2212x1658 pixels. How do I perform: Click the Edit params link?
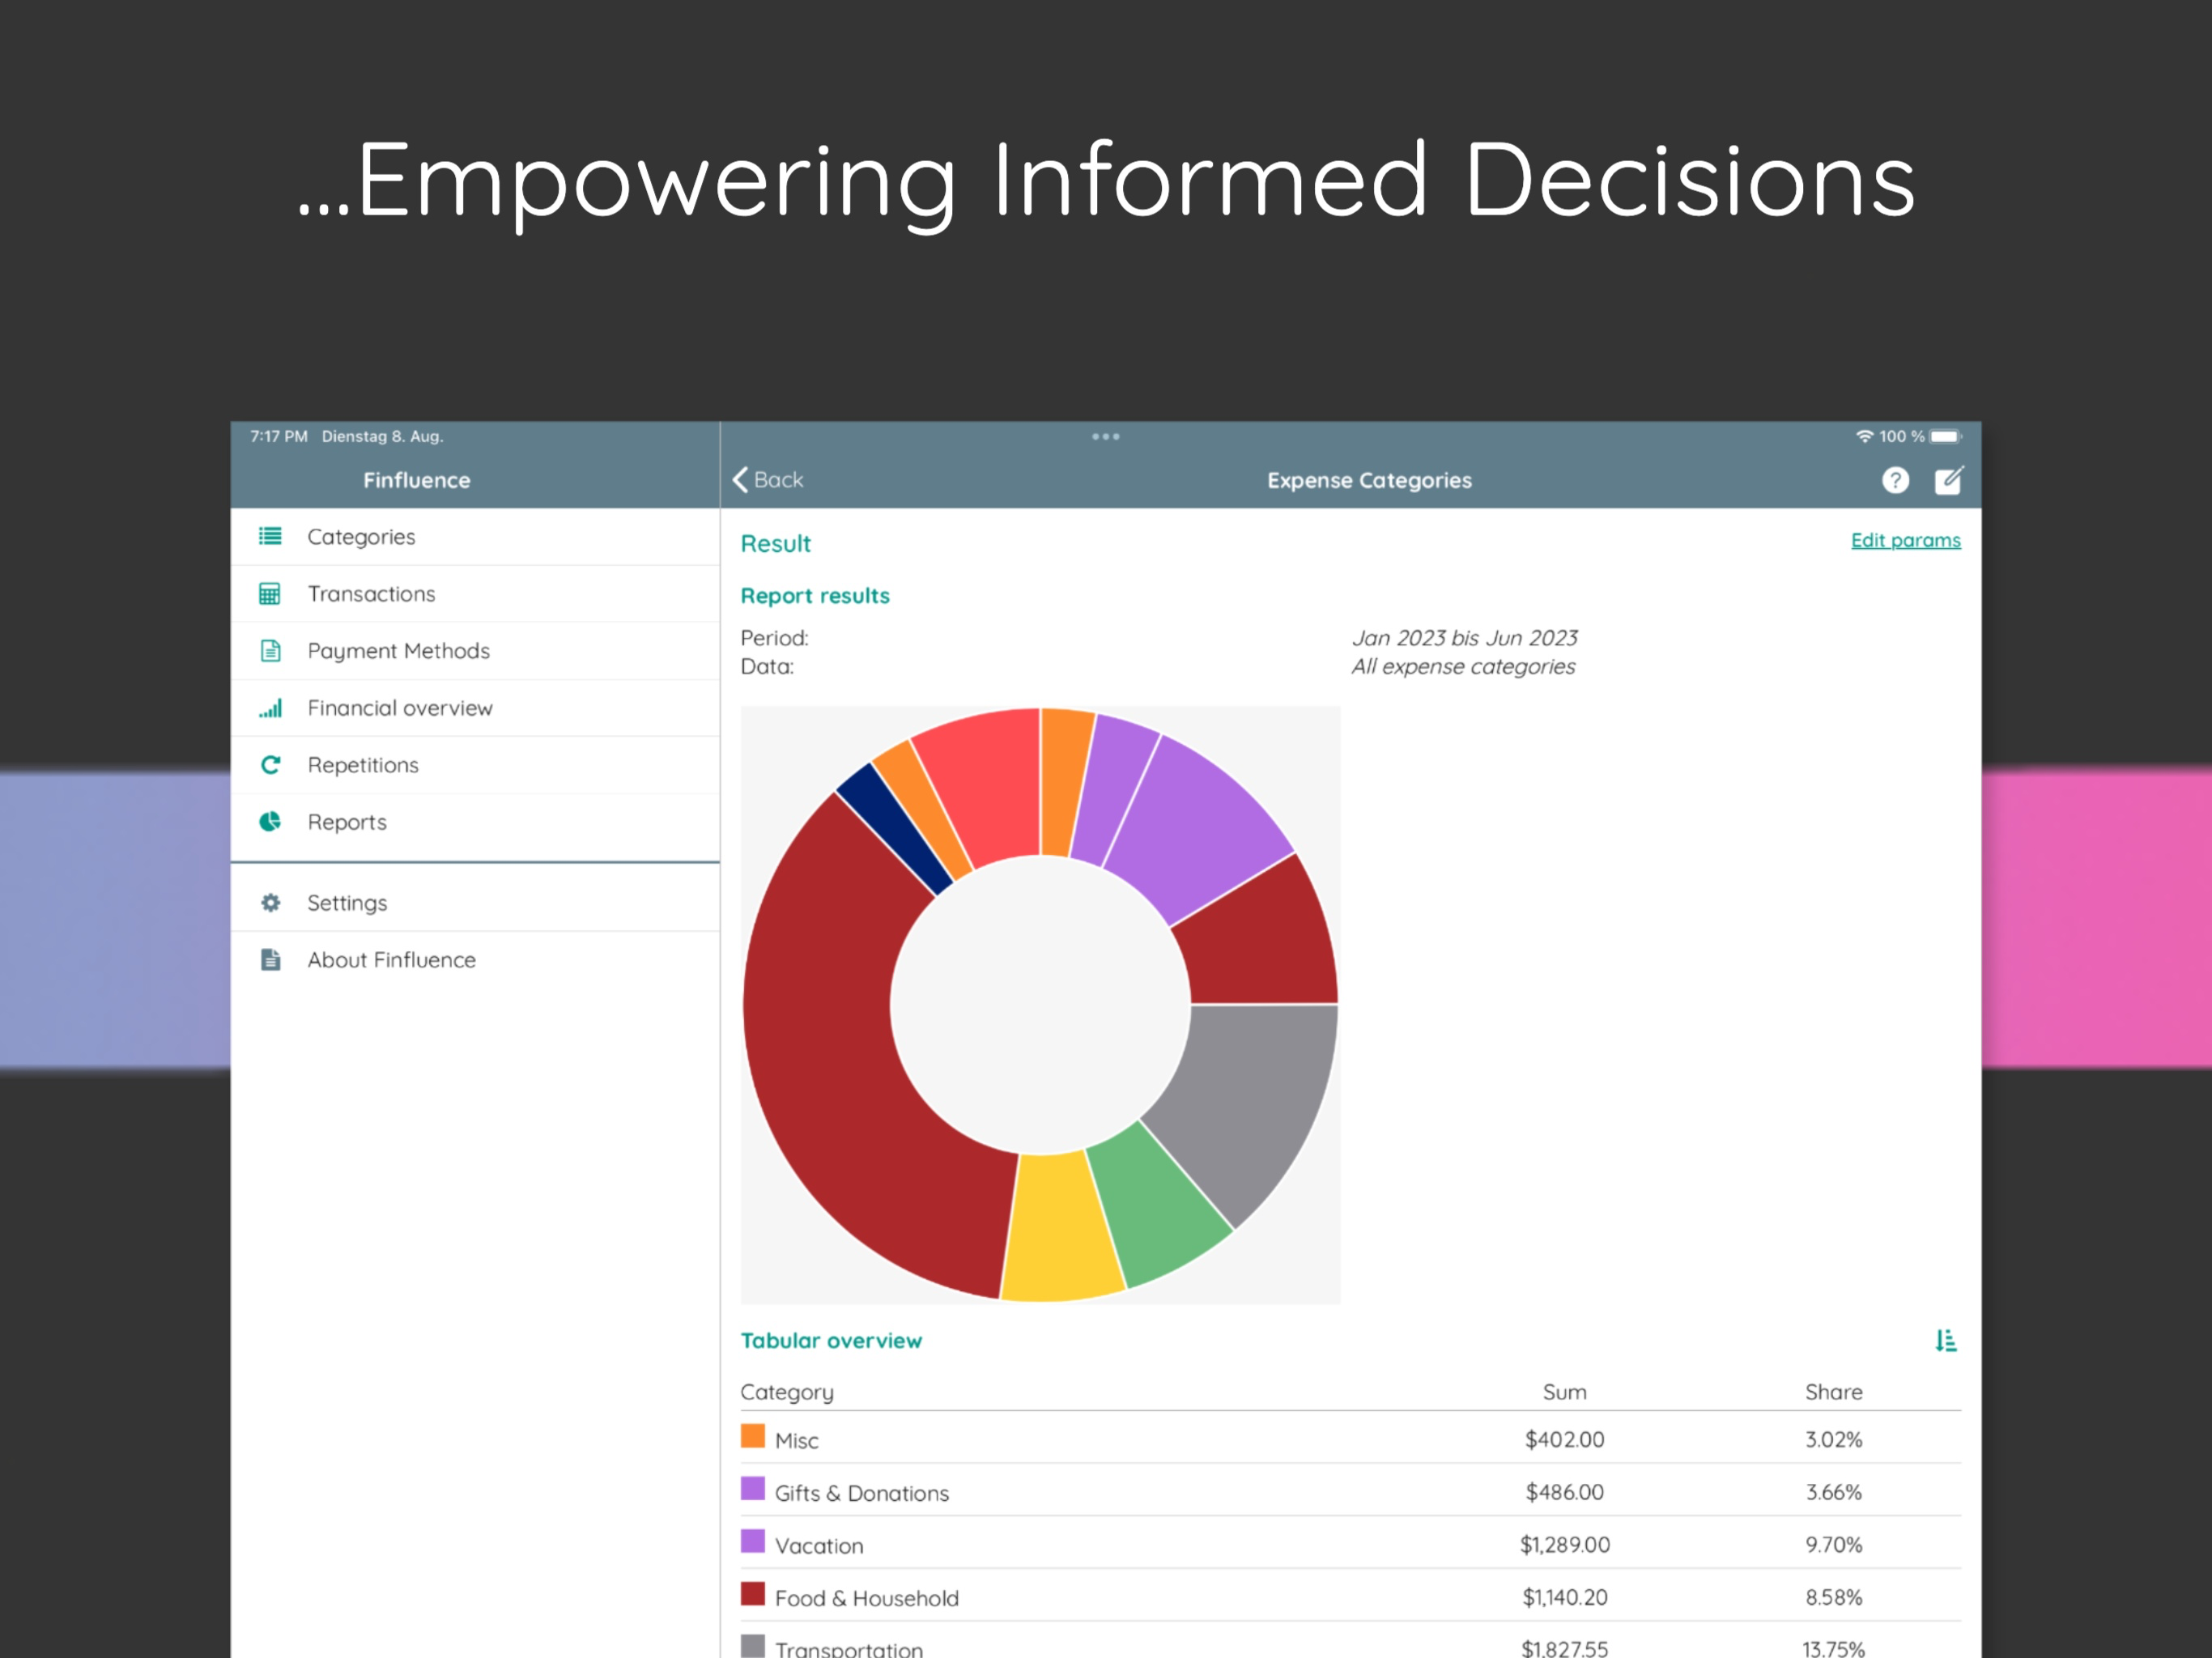[1905, 541]
